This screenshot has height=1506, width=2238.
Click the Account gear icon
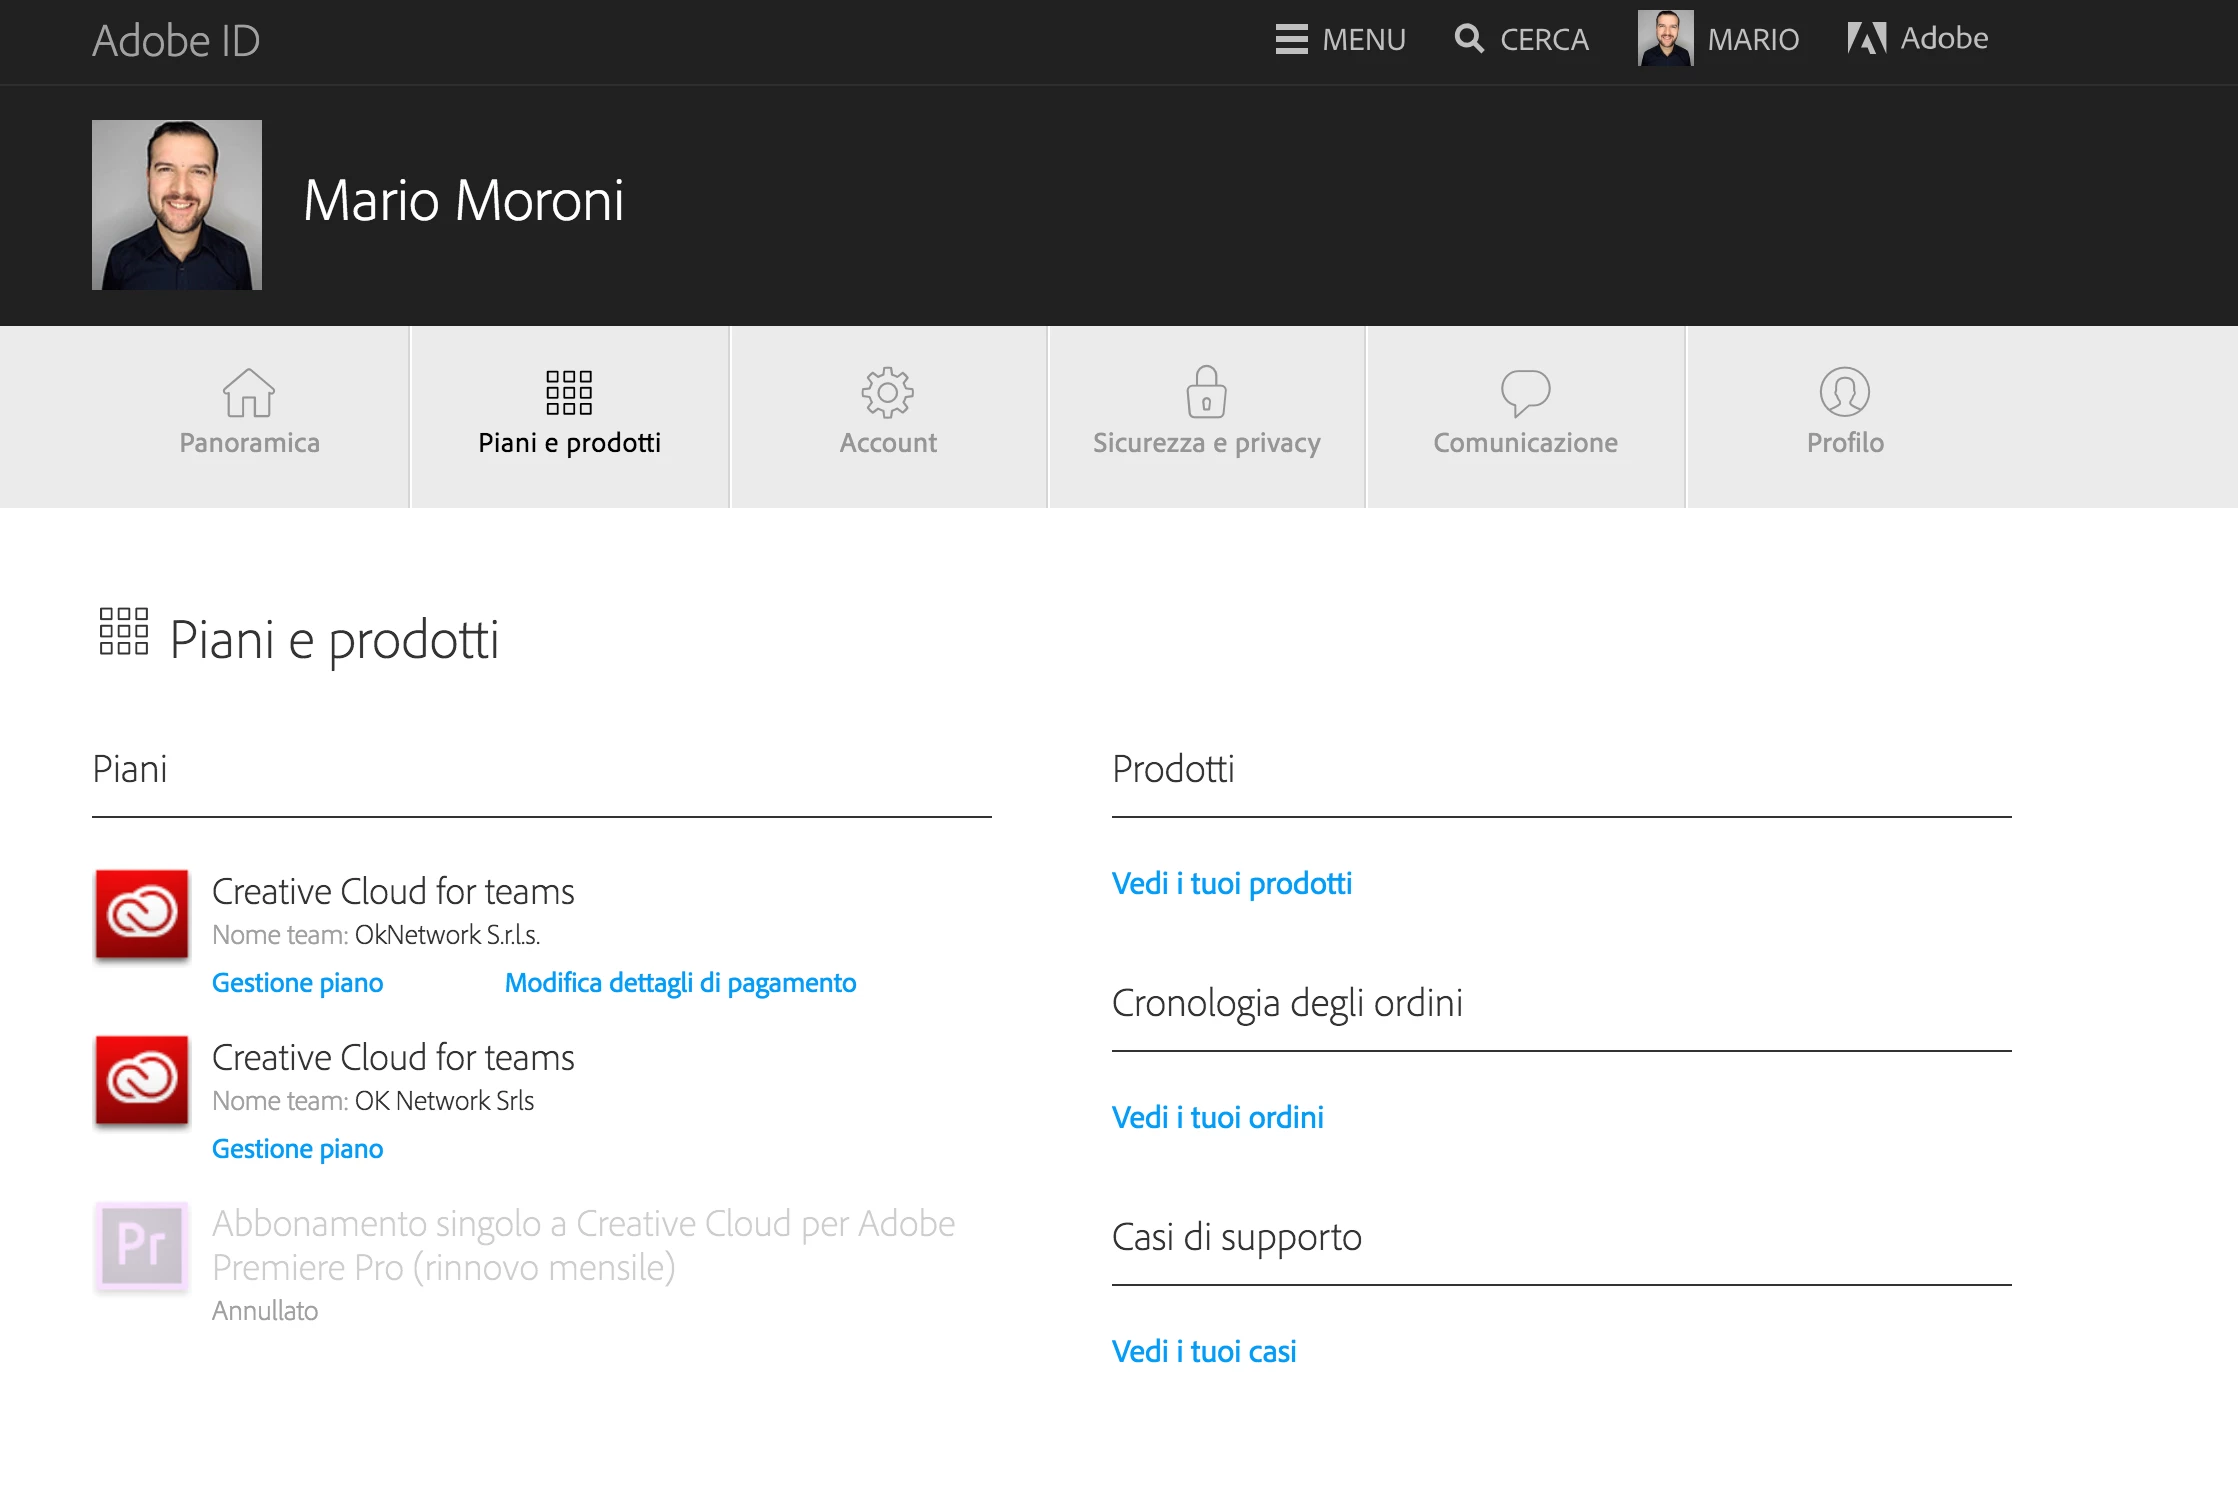[x=888, y=392]
